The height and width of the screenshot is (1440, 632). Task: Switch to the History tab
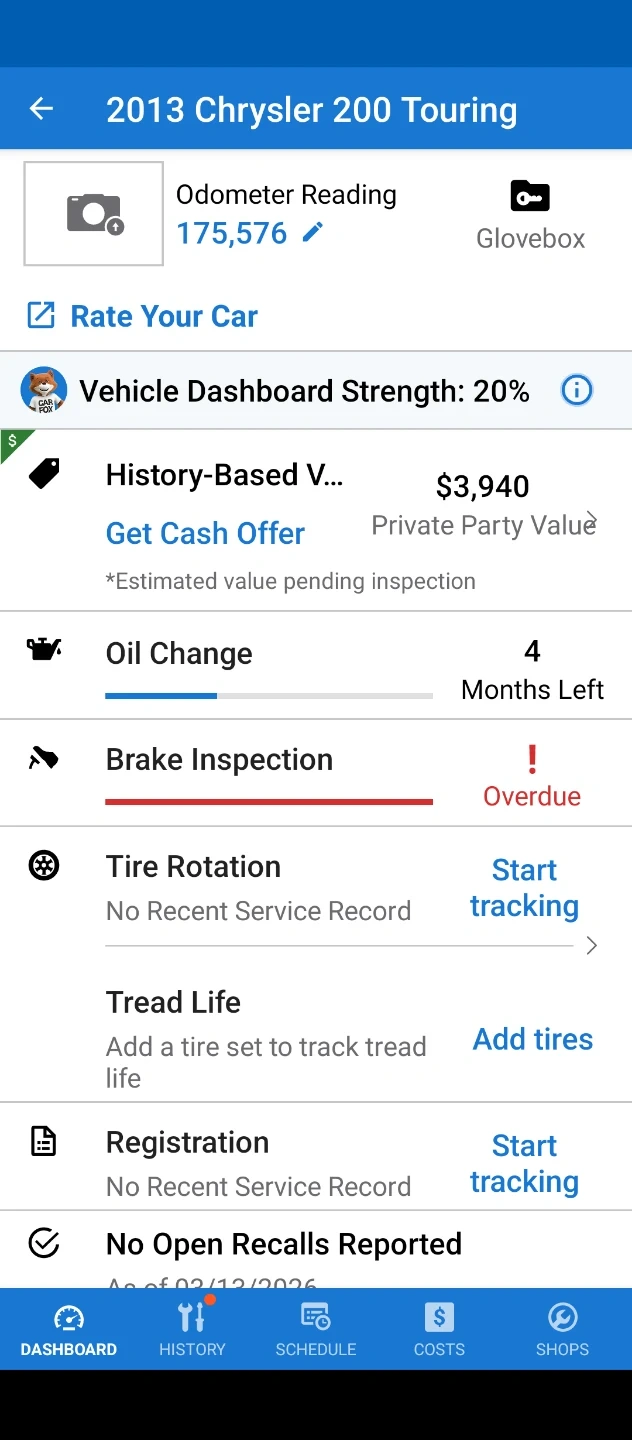192,1328
